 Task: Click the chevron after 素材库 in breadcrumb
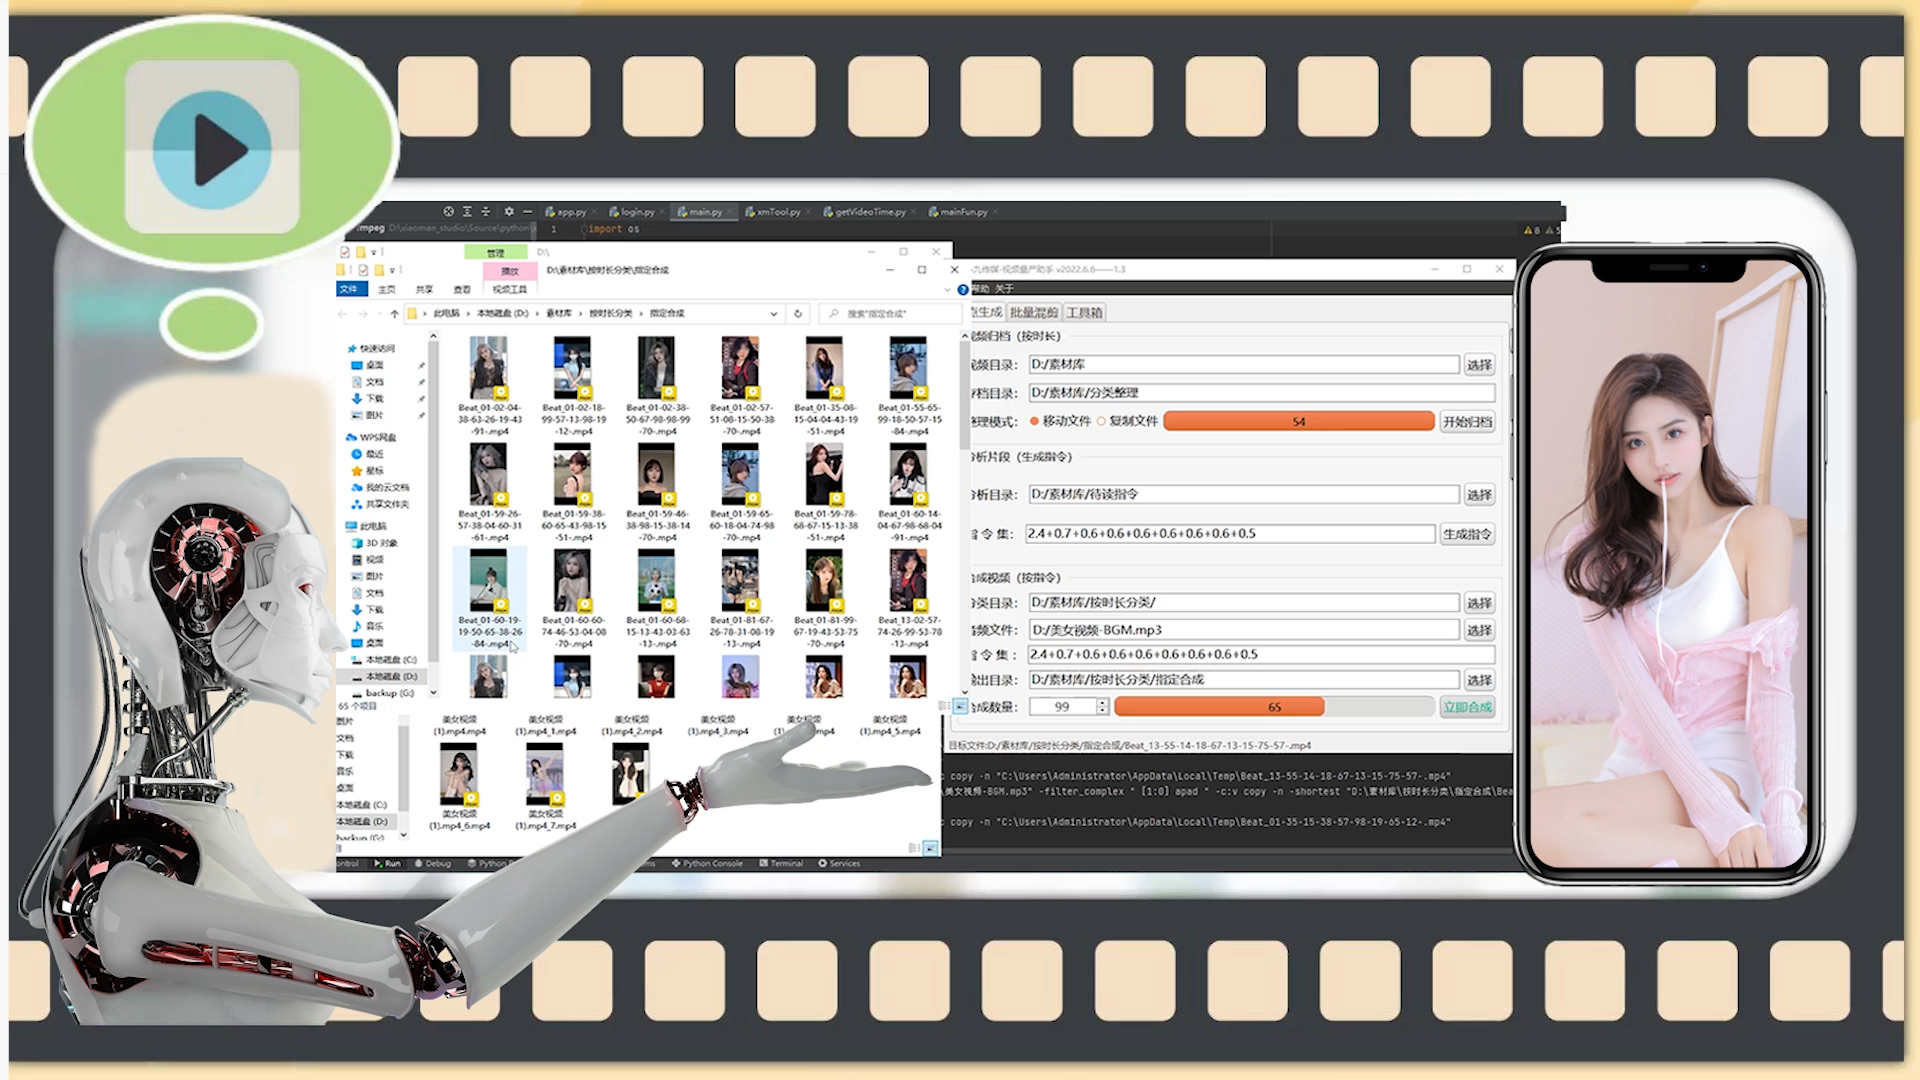(579, 314)
